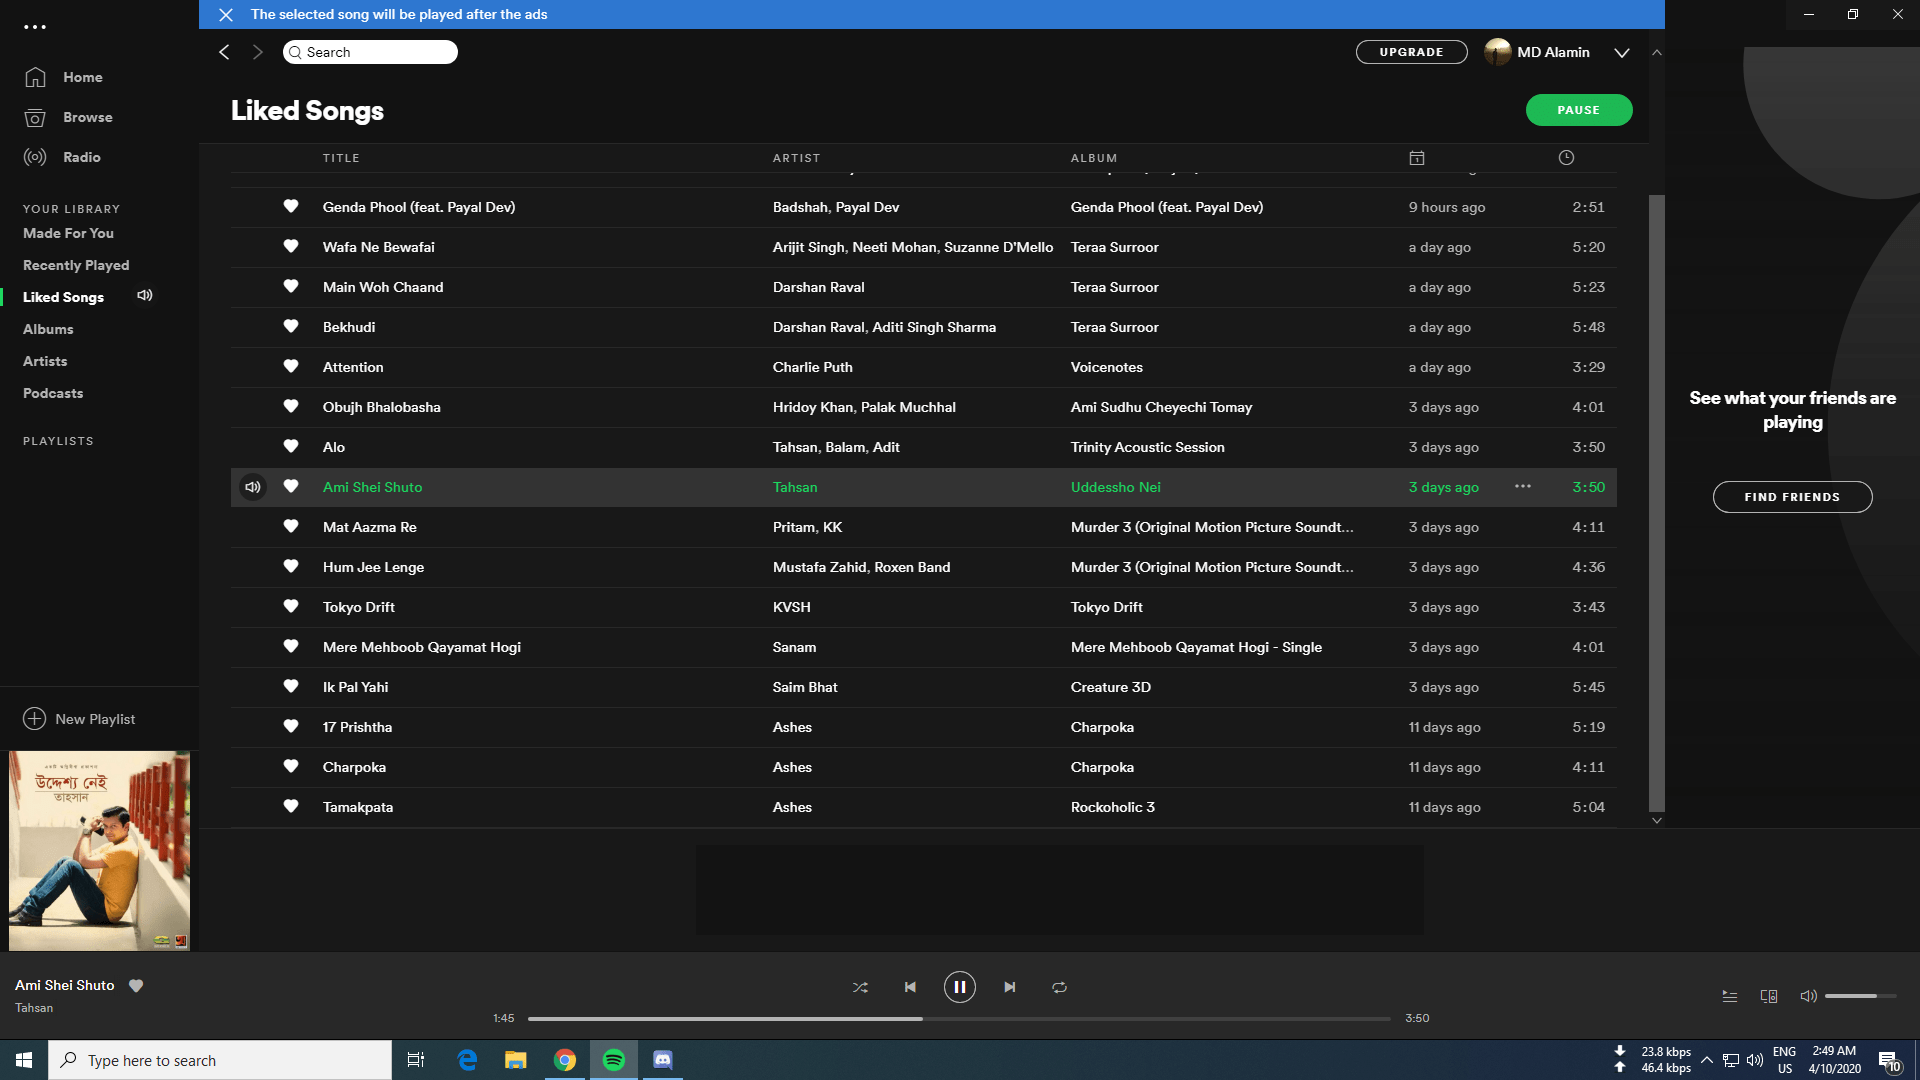Screen dimensions: 1920x1080
Task: Unlike Attention heart icon
Action: point(291,366)
